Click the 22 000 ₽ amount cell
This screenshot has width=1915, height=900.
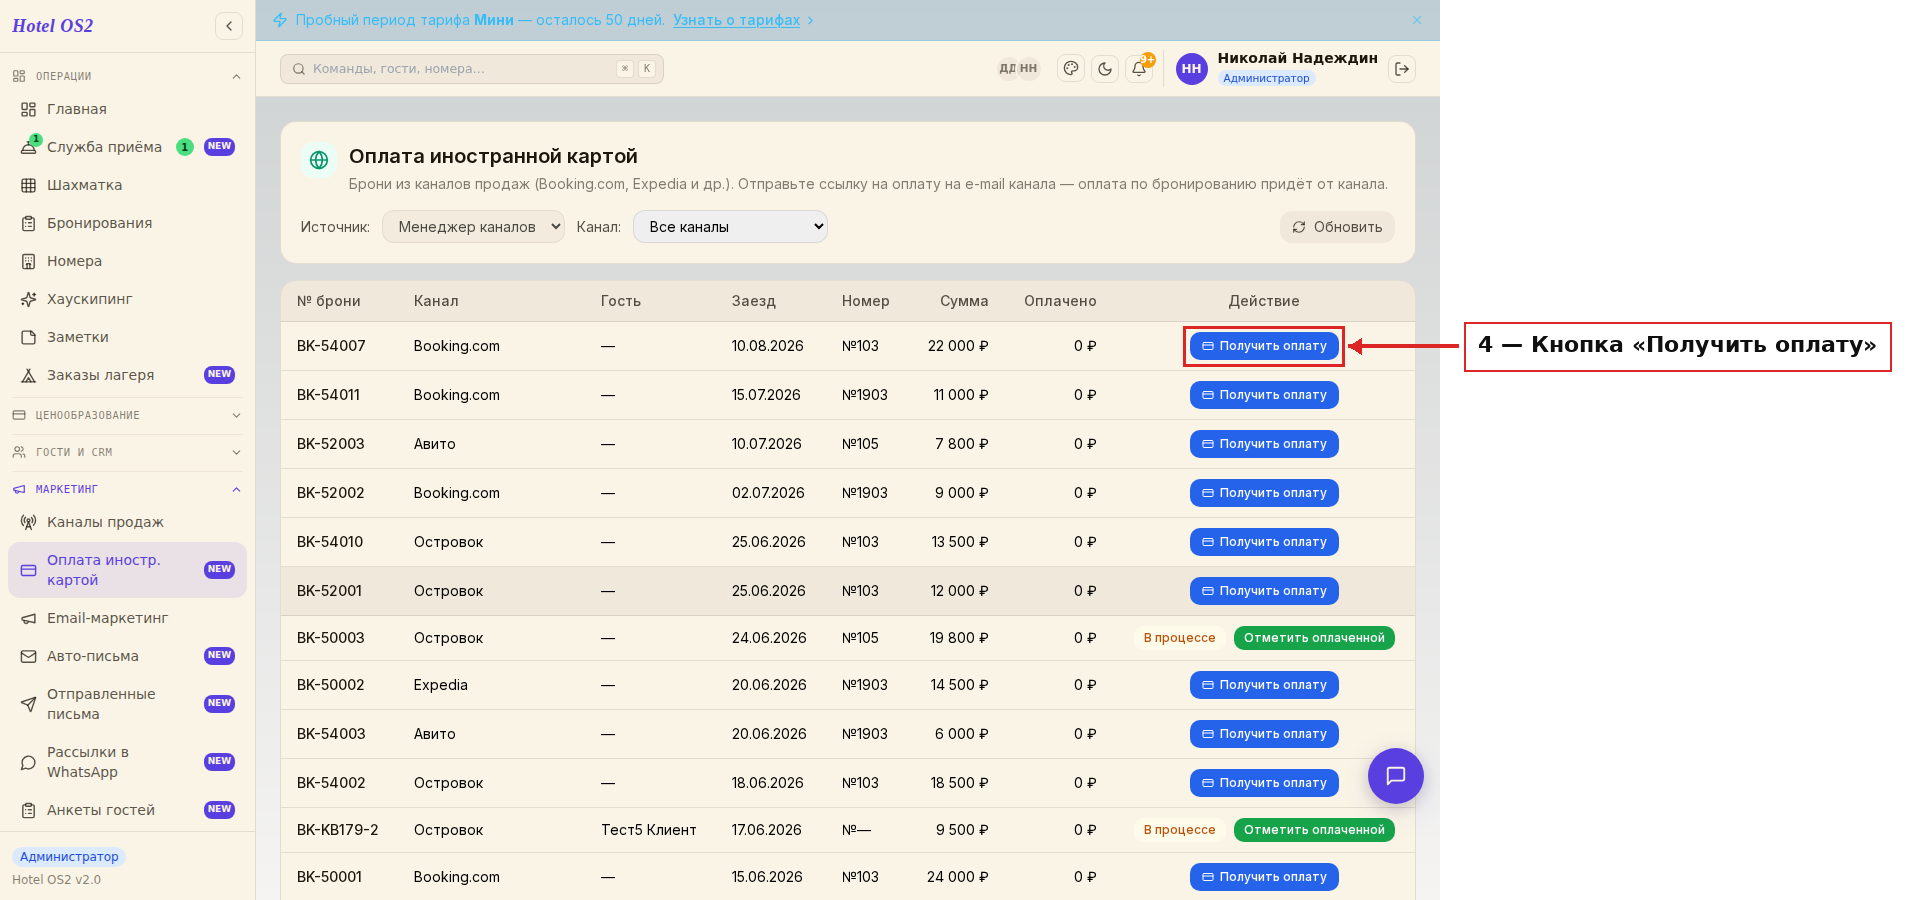958,346
